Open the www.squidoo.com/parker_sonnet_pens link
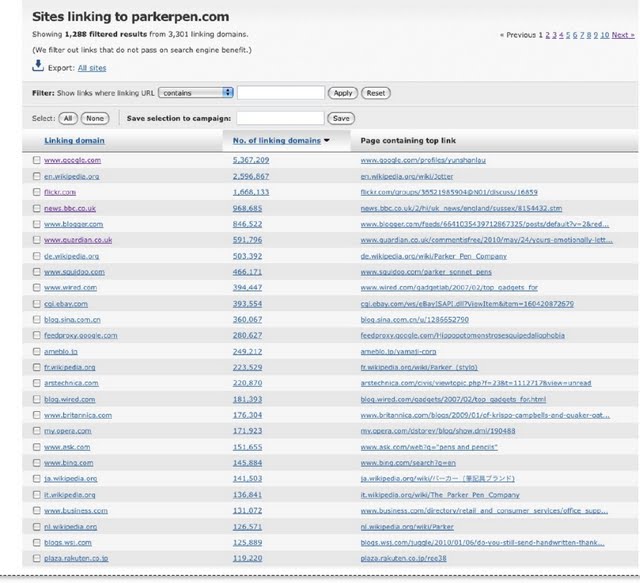 point(426,272)
